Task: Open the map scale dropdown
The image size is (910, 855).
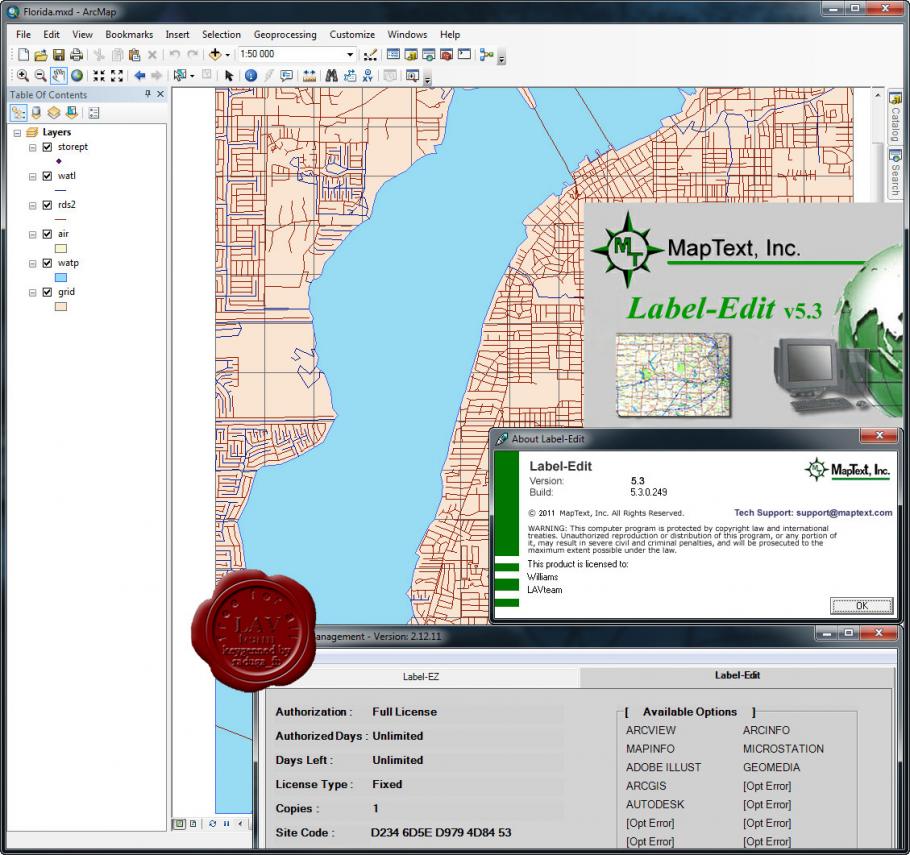Action: tap(350, 55)
